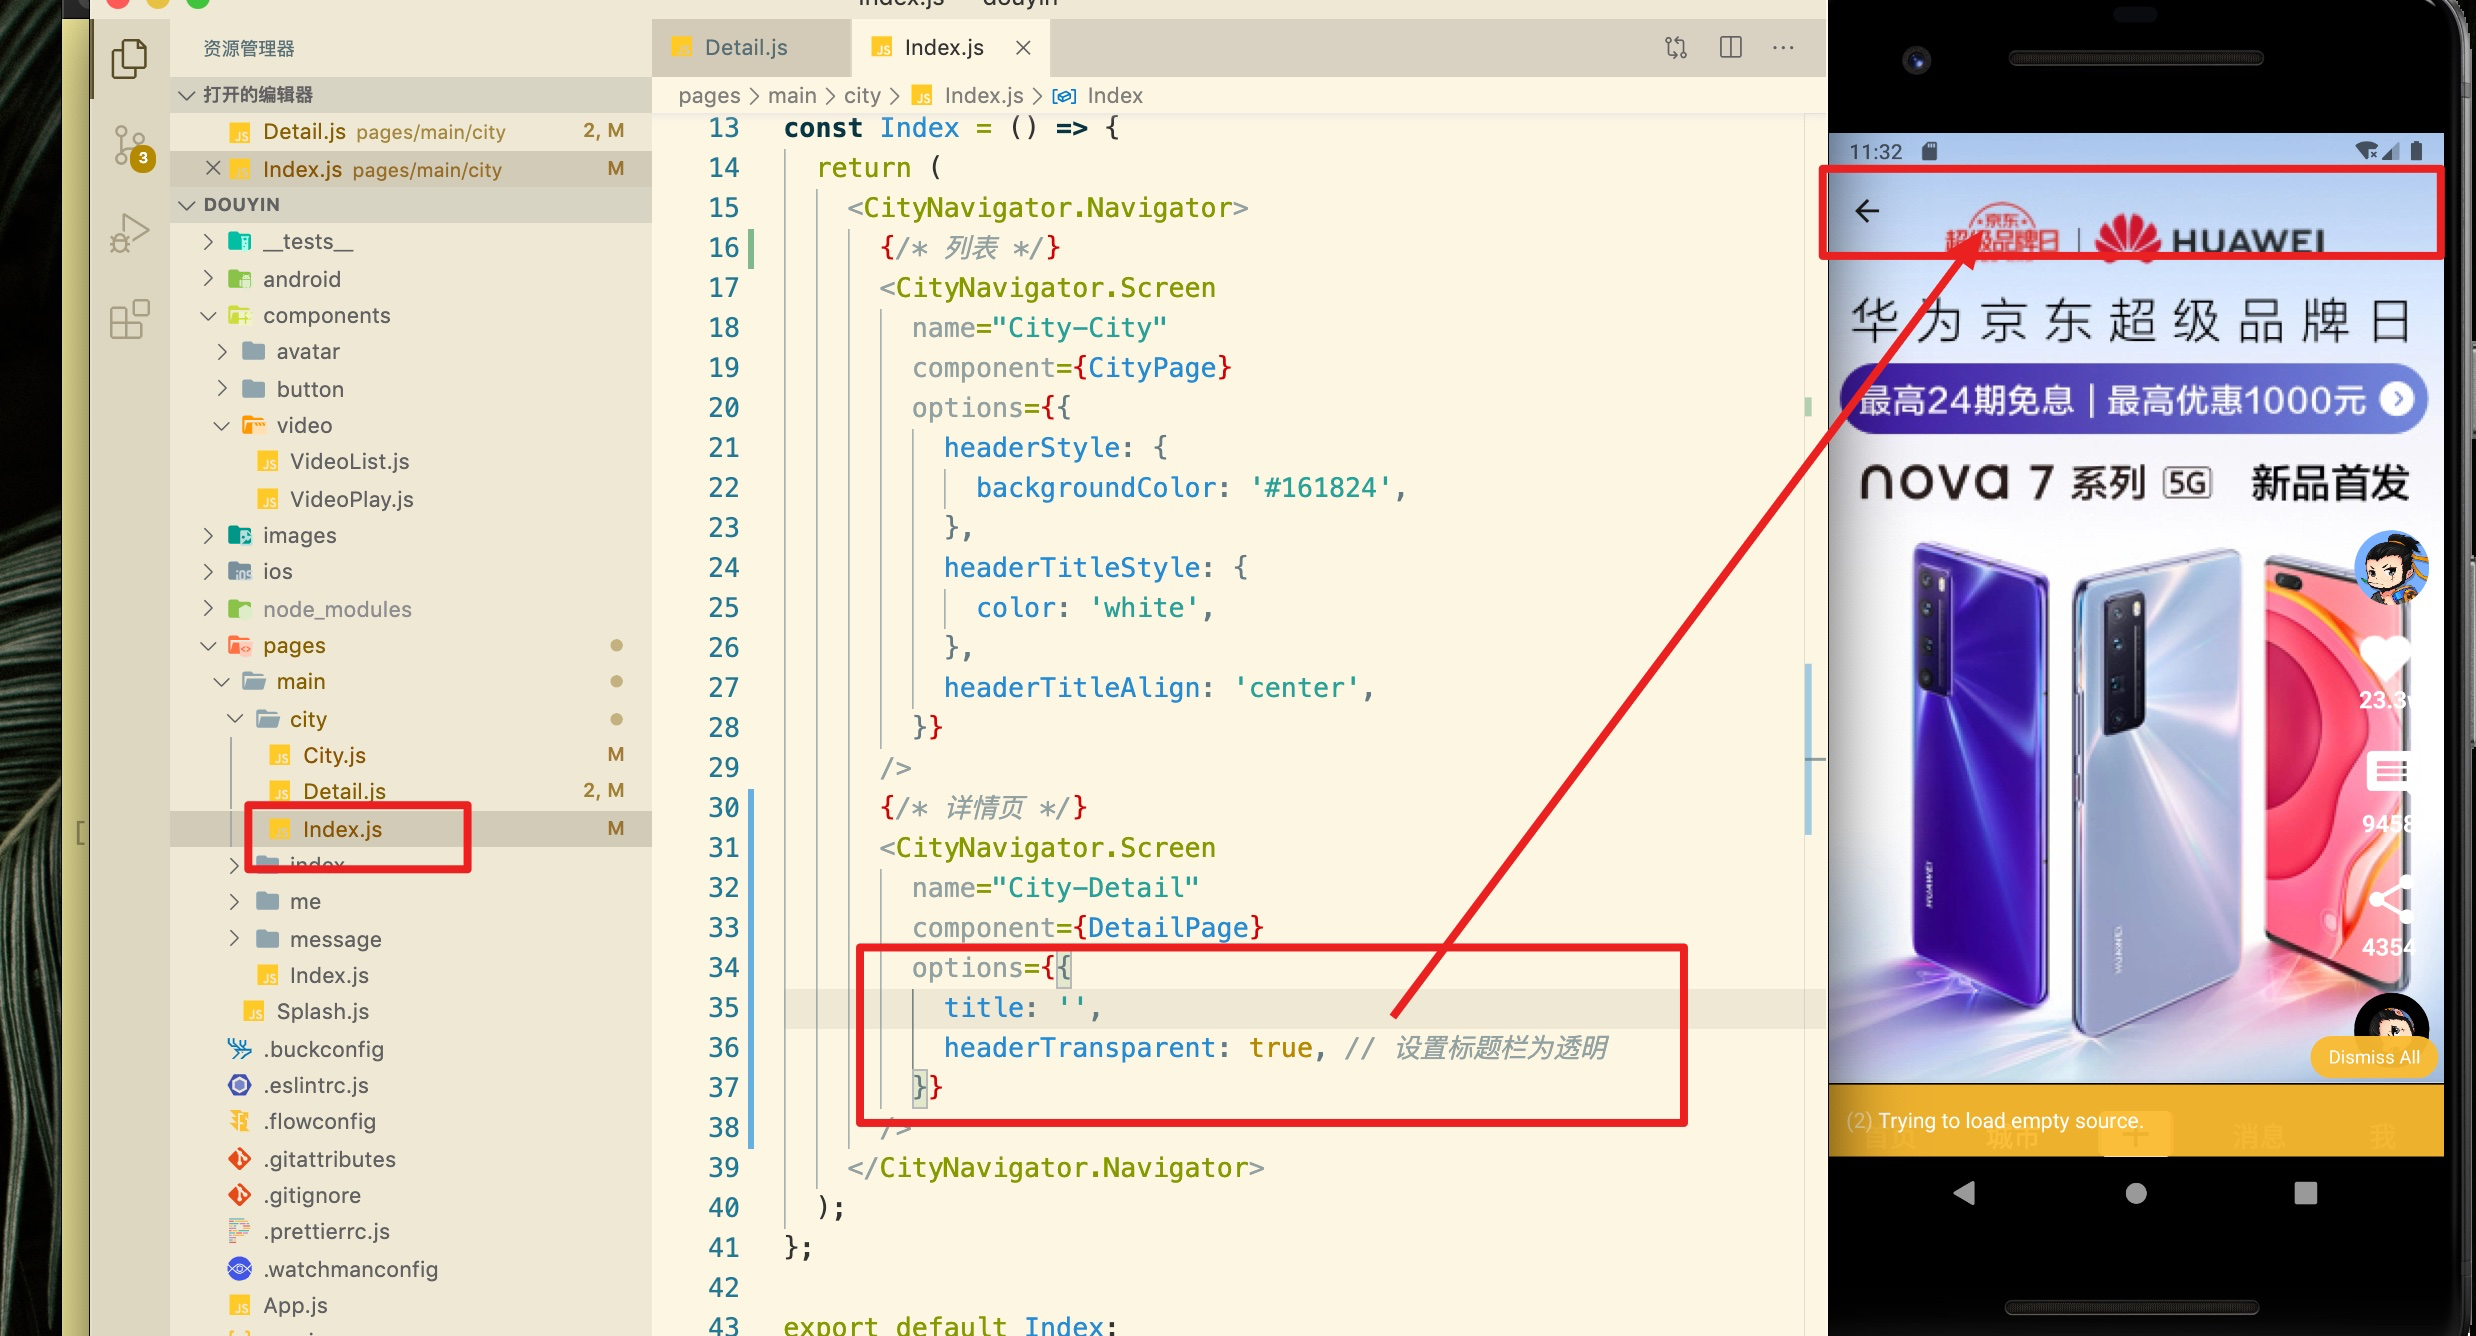Viewport: 2476px width, 1336px height.
Task: Close Index.js in the open editors list
Action: (x=212, y=168)
